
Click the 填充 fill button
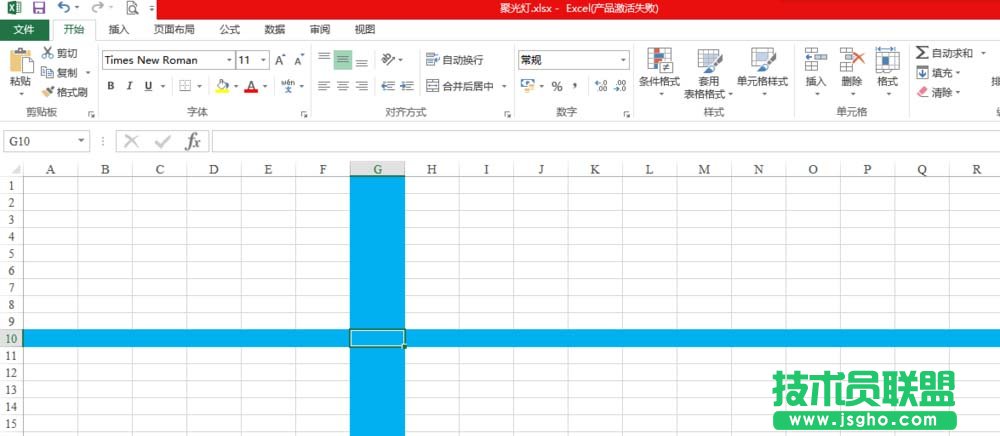[934, 73]
